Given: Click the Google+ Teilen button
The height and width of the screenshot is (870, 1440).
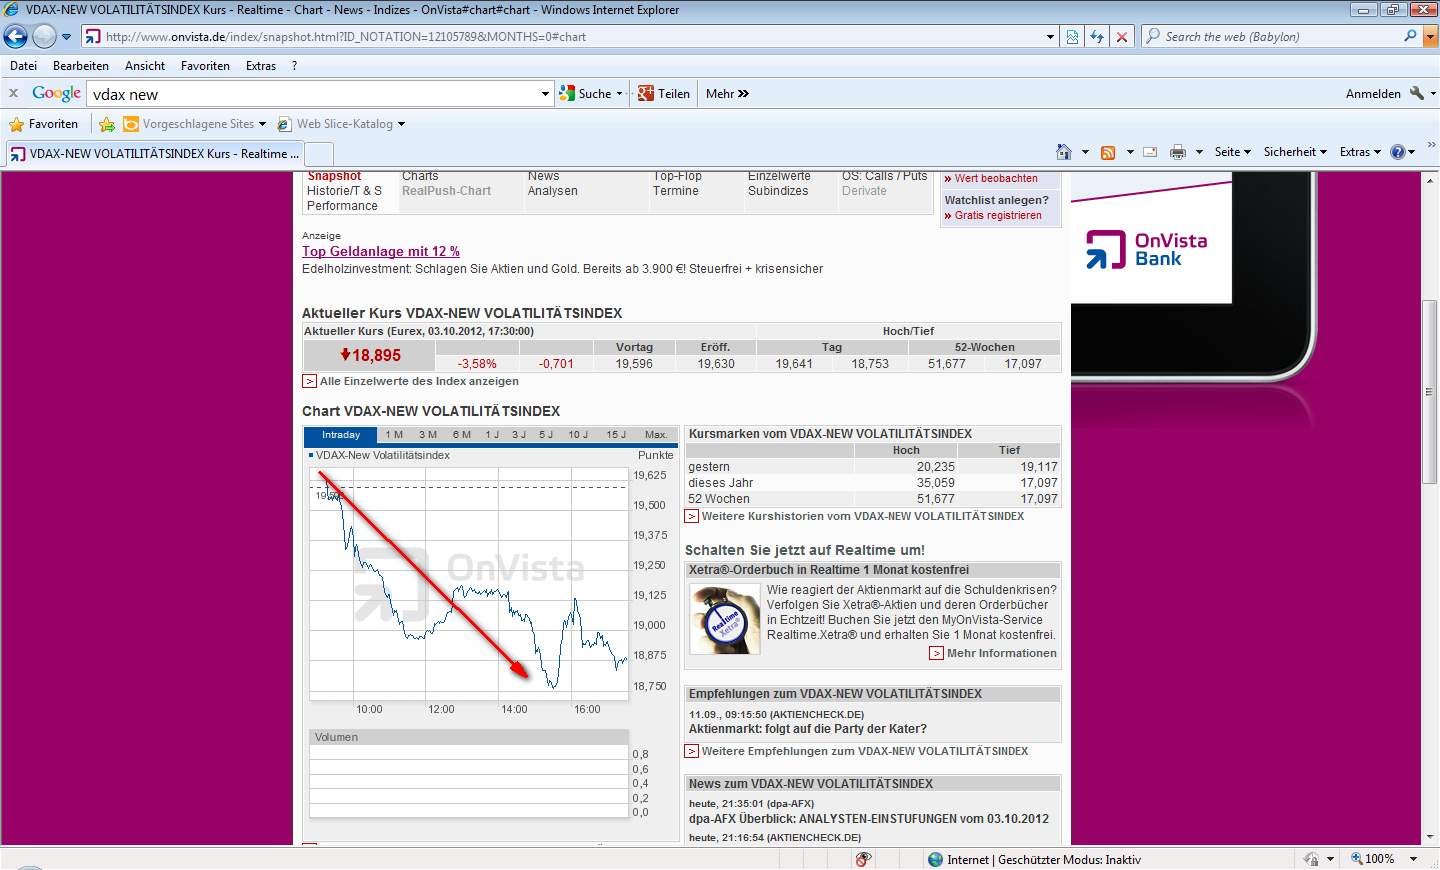Looking at the screenshot, I should (x=664, y=94).
